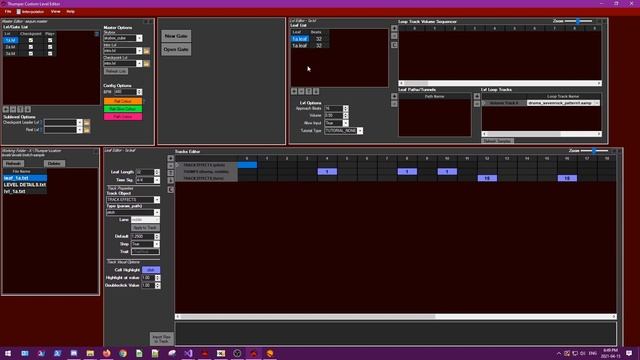Add path plus icon beside Leaf Paths/Tunnels
640x360 pixels.
click(394, 96)
